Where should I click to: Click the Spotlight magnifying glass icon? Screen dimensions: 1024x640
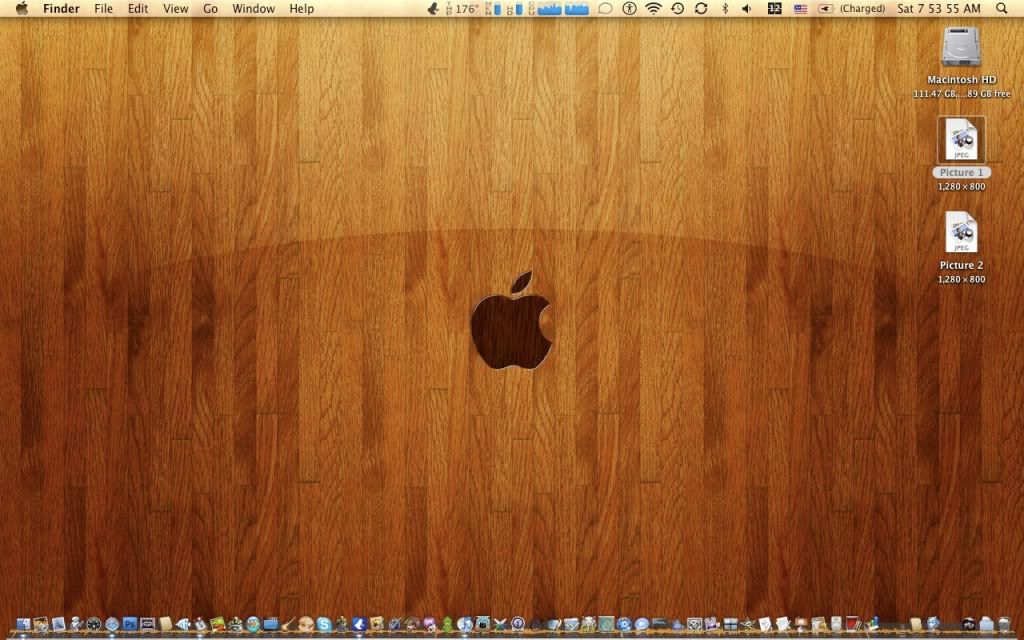pyautogui.click(x=1001, y=8)
